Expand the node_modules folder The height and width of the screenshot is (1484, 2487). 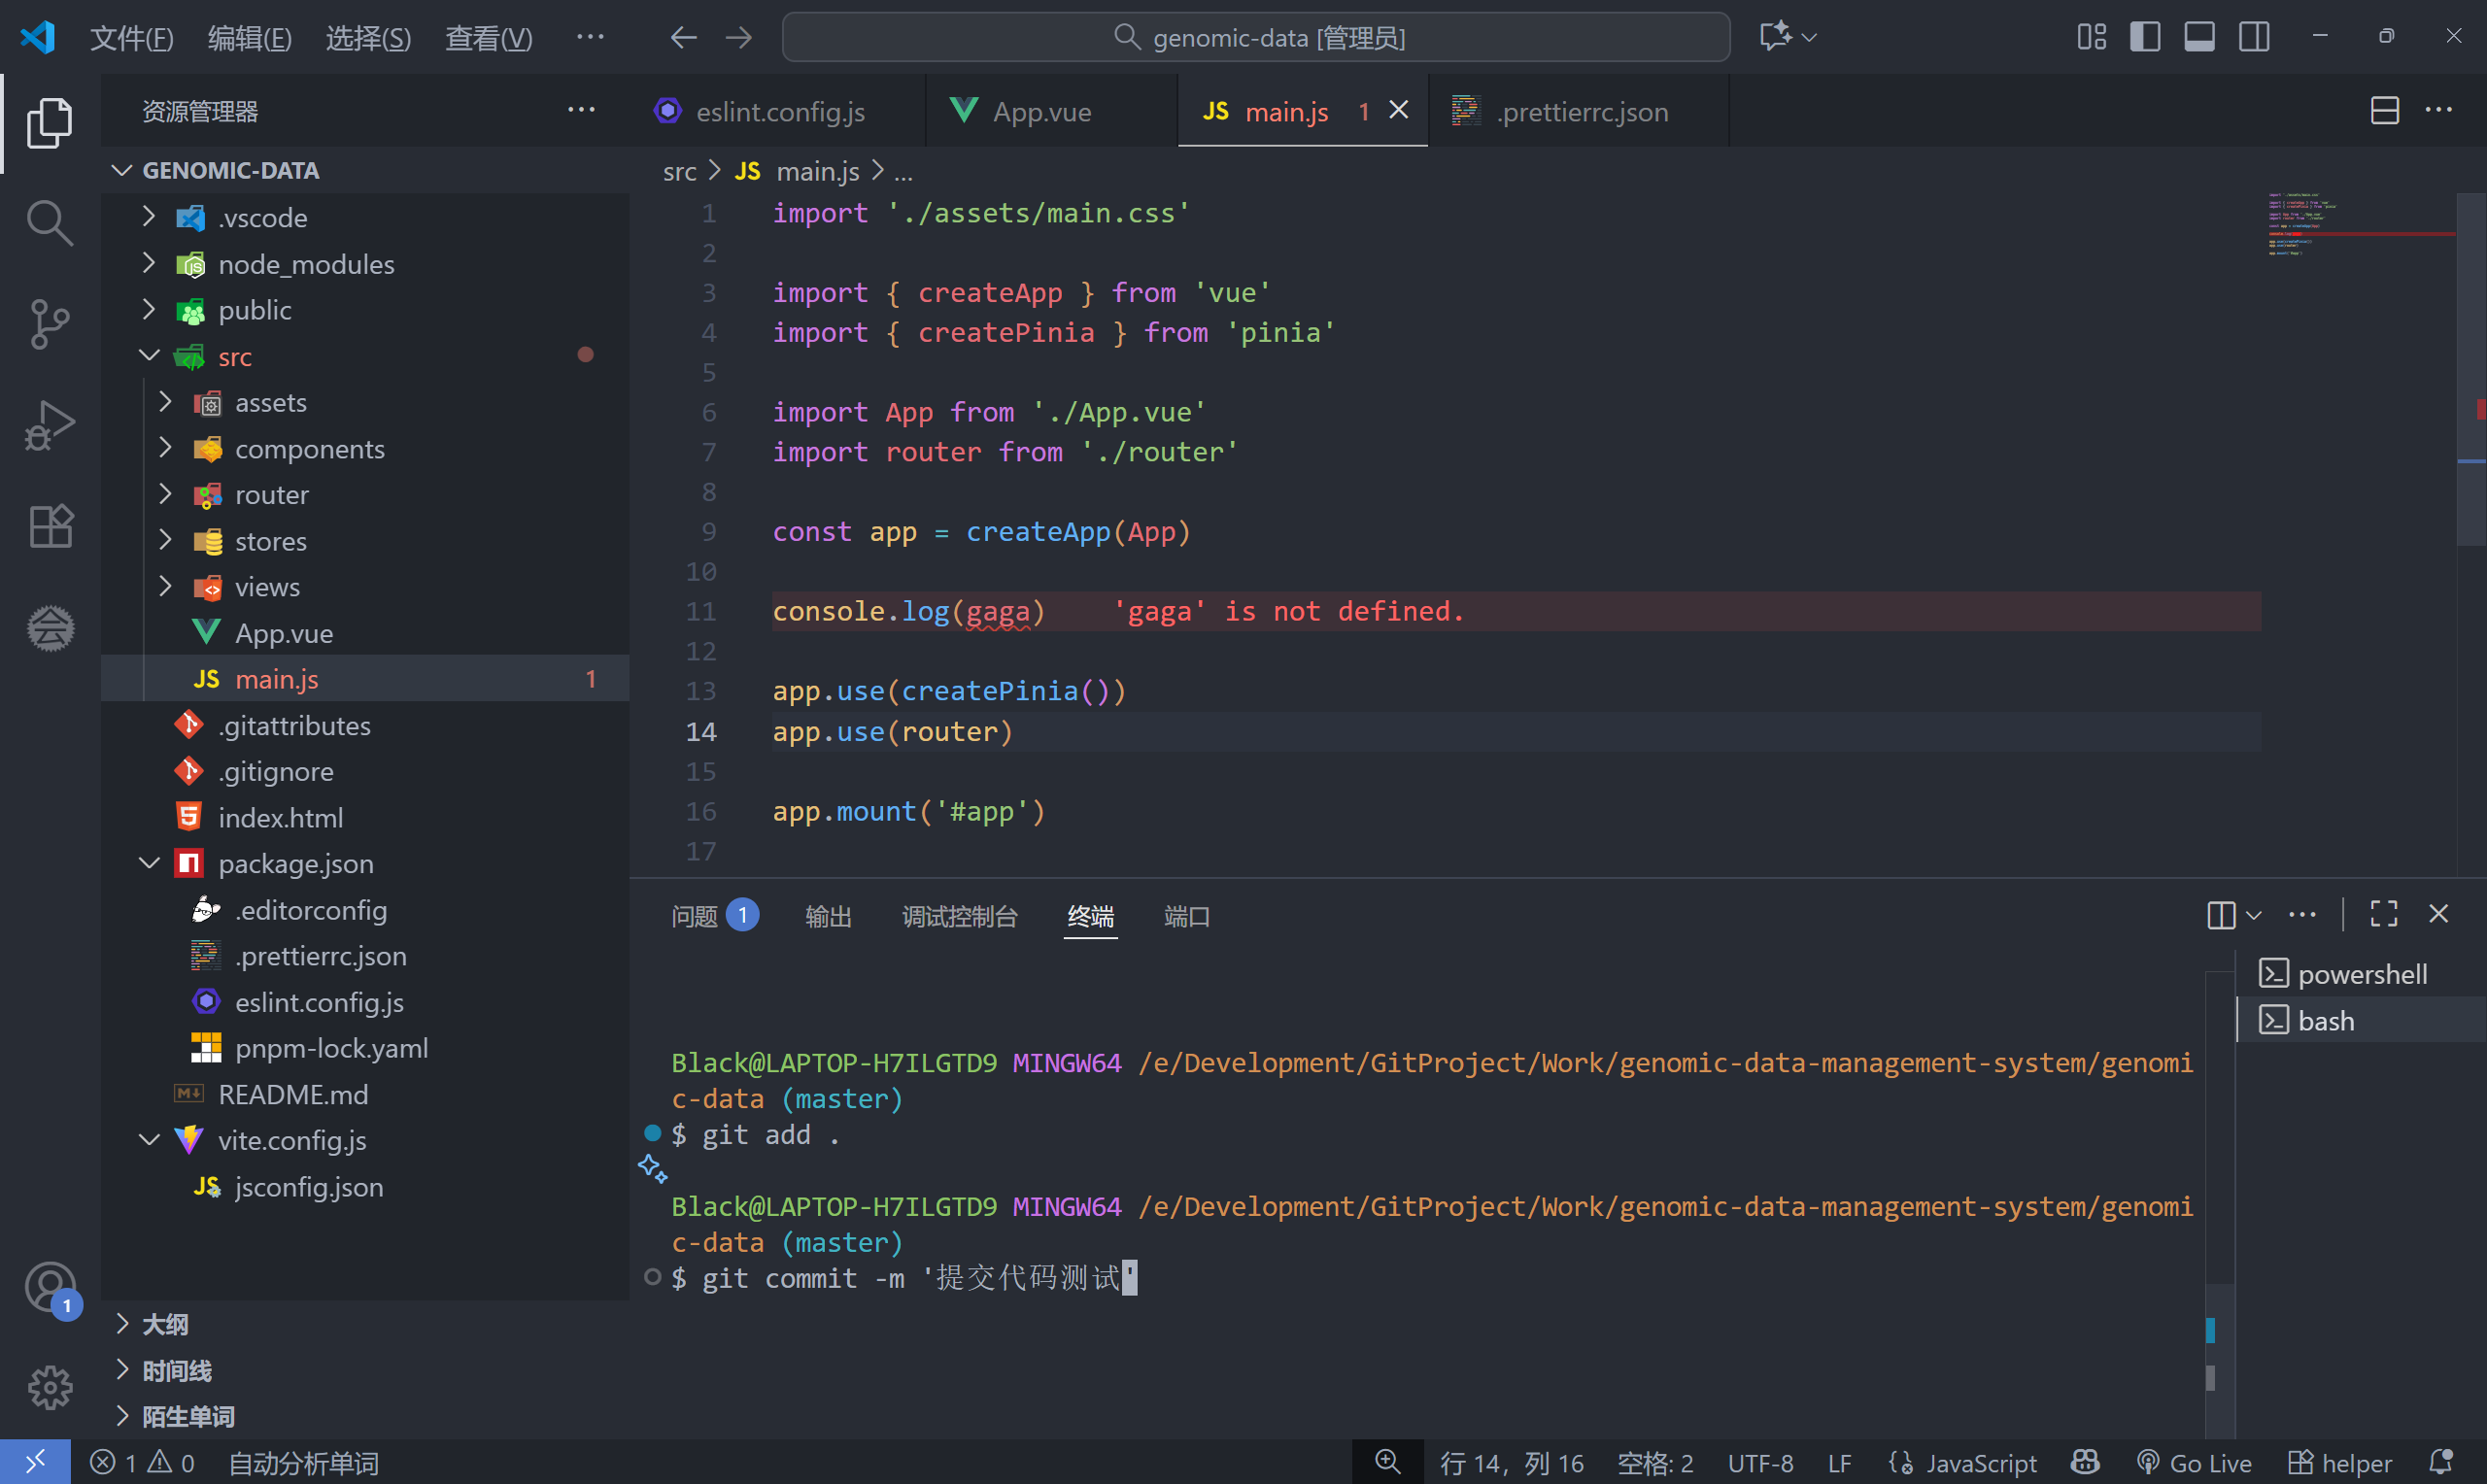[306, 264]
